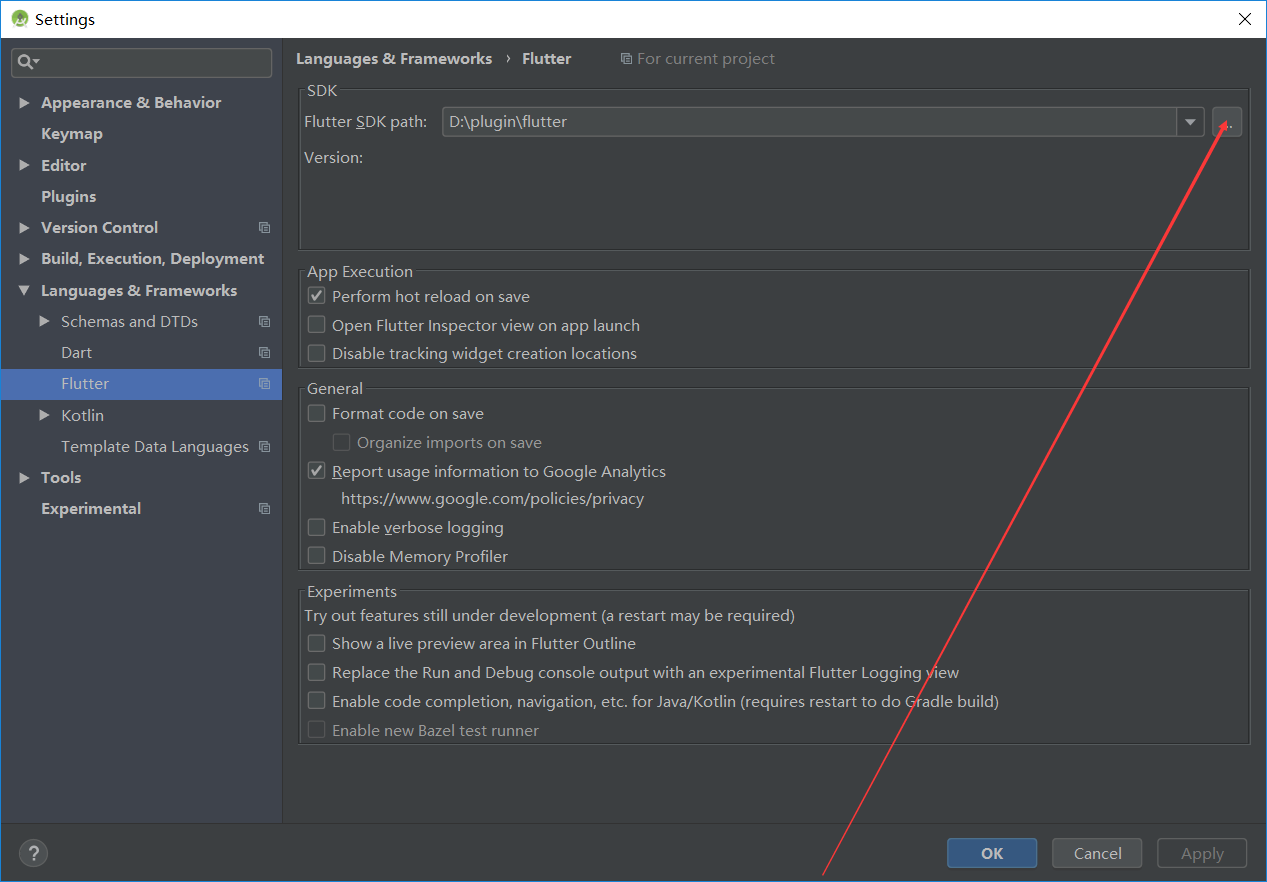Expand the Kotlin node
Image resolution: width=1267 pixels, height=882 pixels.
click(44, 415)
